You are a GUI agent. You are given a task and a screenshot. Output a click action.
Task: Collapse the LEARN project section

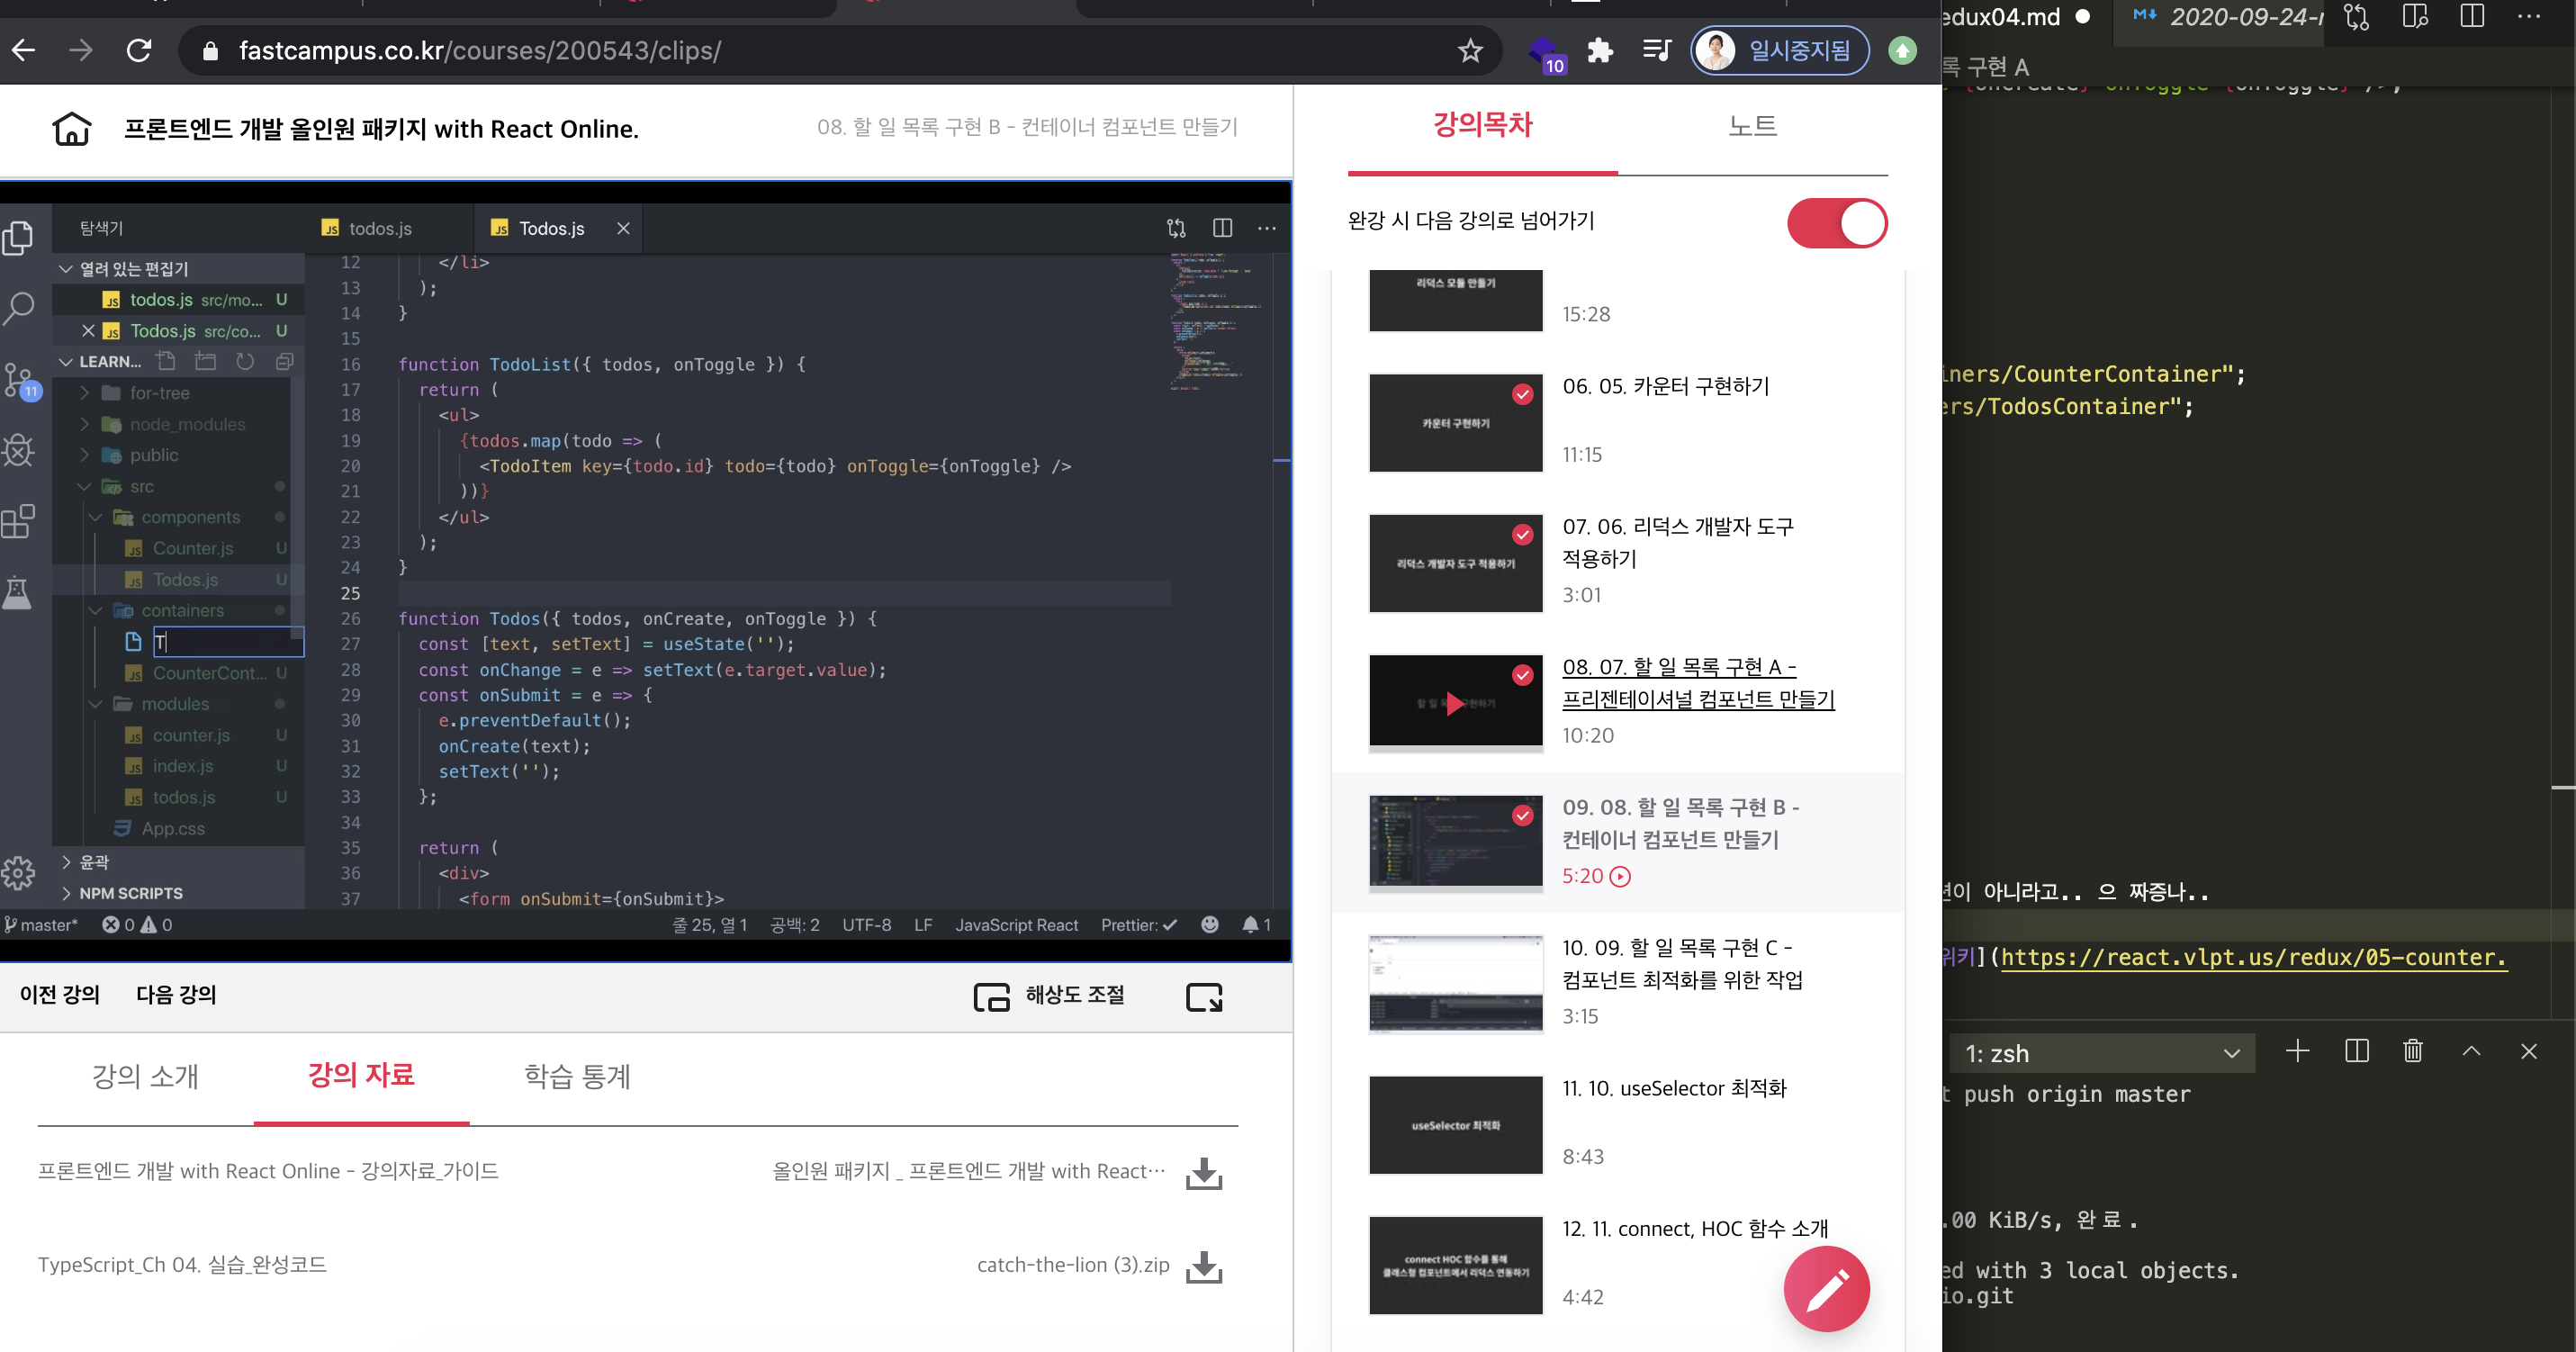point(66,361)
